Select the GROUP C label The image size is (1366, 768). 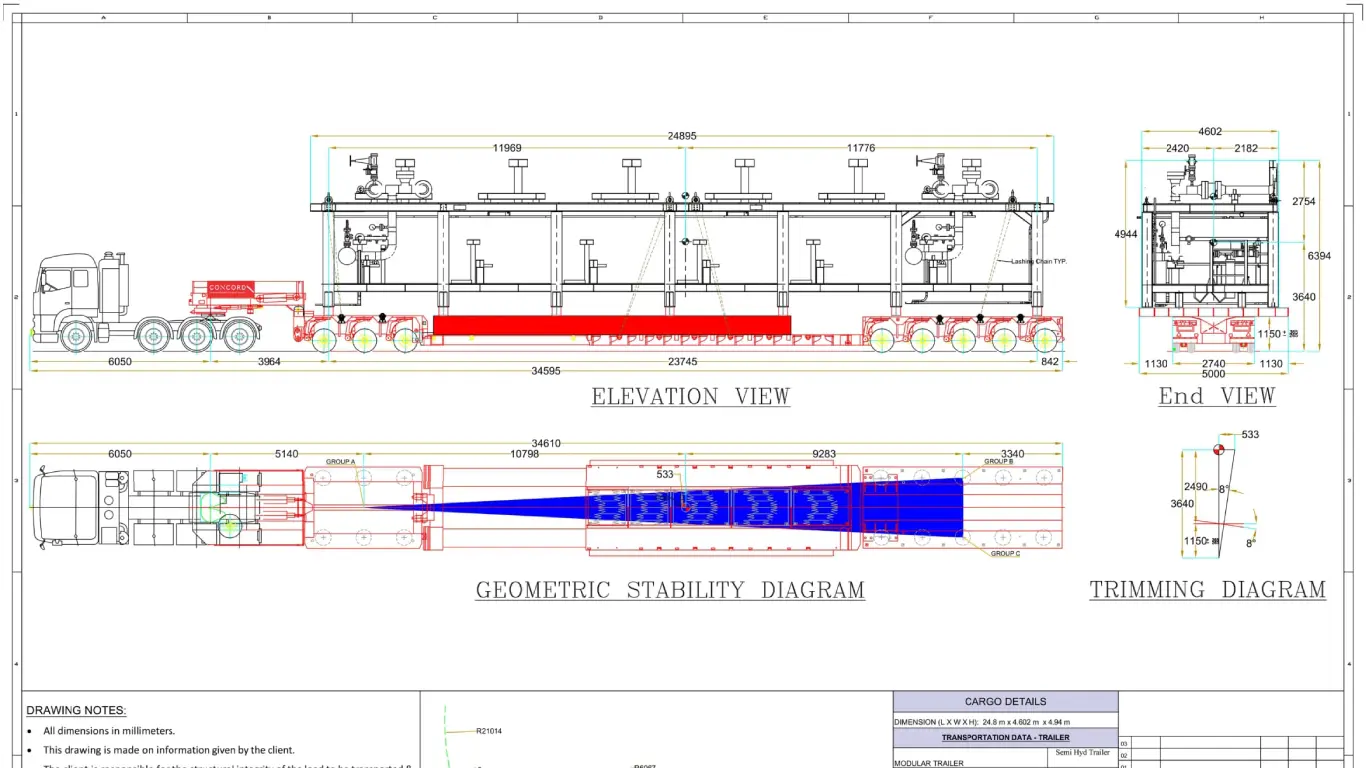tap(1005, 553)
